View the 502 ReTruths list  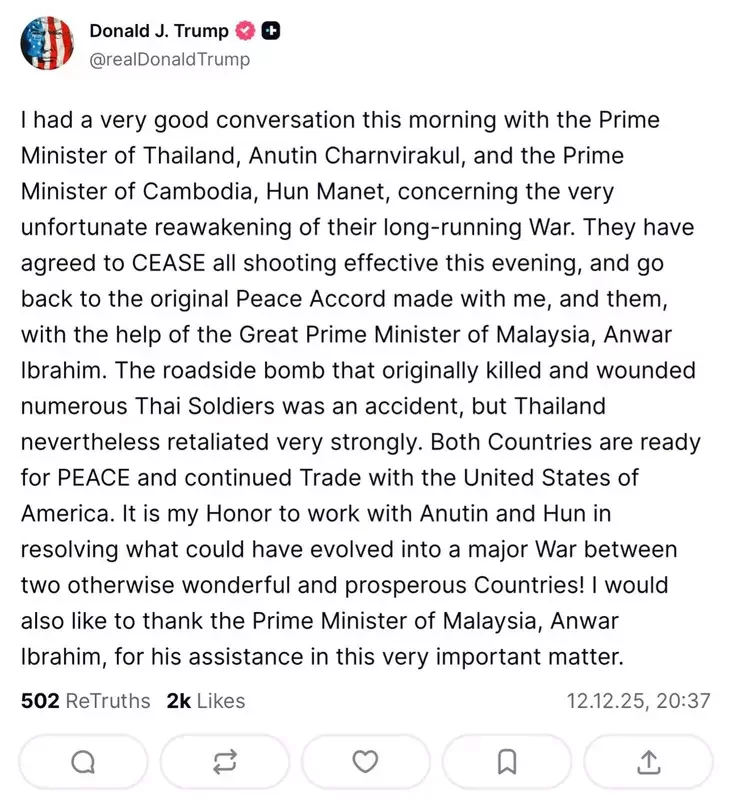coord(86,701)
